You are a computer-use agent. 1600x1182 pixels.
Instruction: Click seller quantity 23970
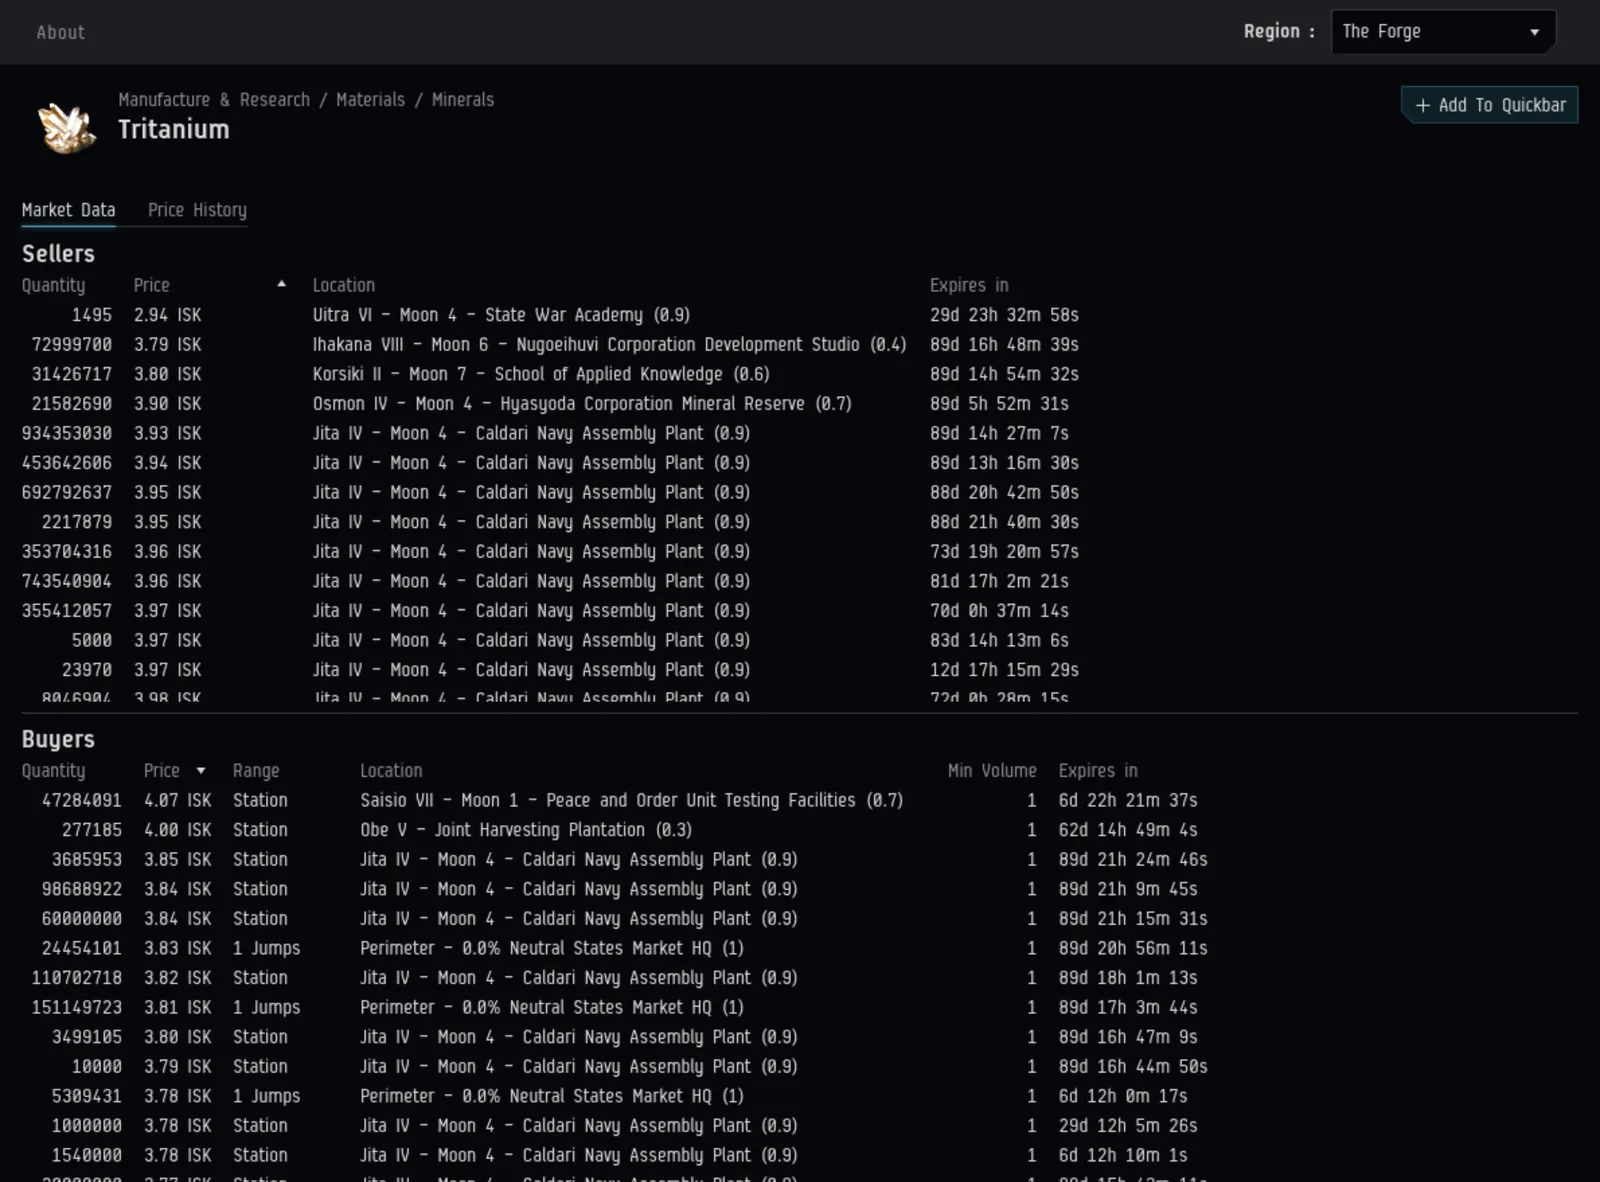(x=87, y=670)
